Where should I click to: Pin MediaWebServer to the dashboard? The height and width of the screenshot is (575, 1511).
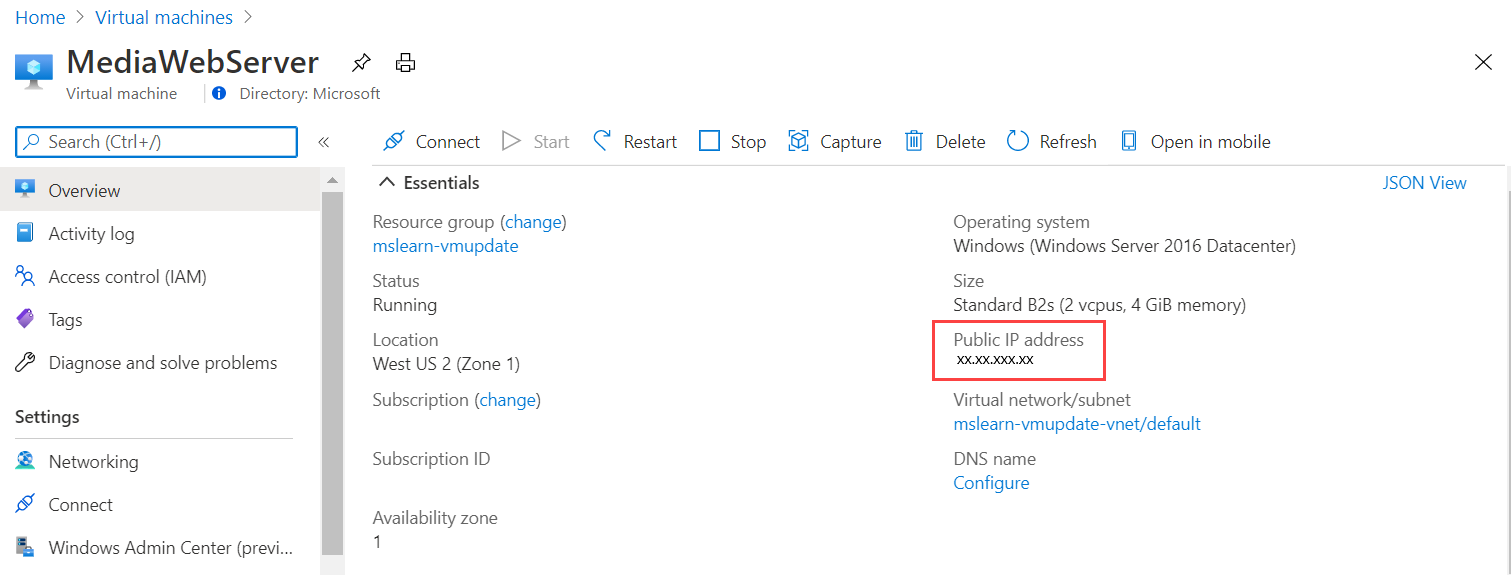pyautogui.click(x=361, y=63)
